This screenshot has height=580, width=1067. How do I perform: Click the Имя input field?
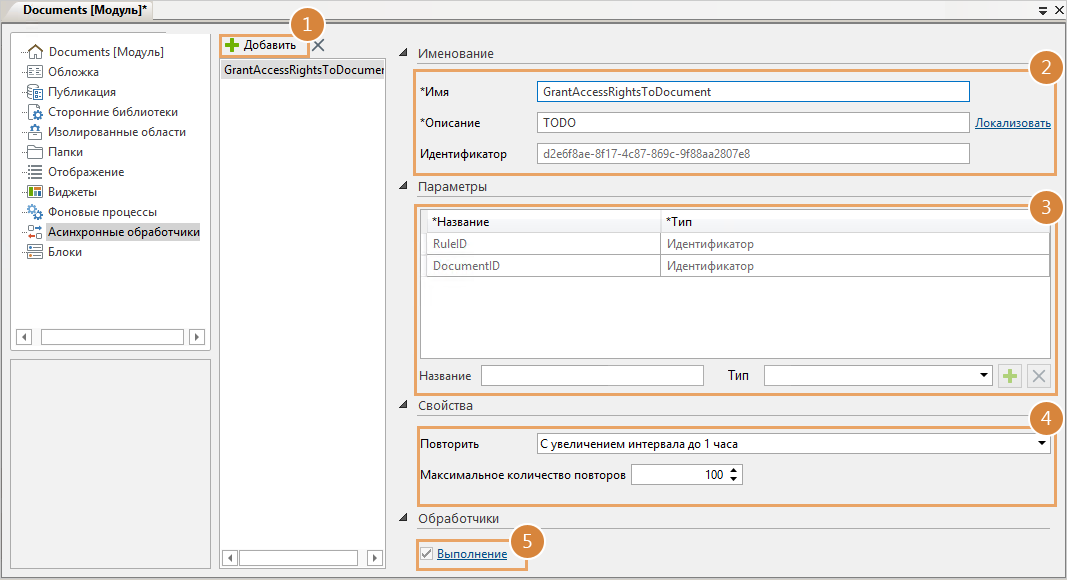pyautogui.click(x=753, y=92)
